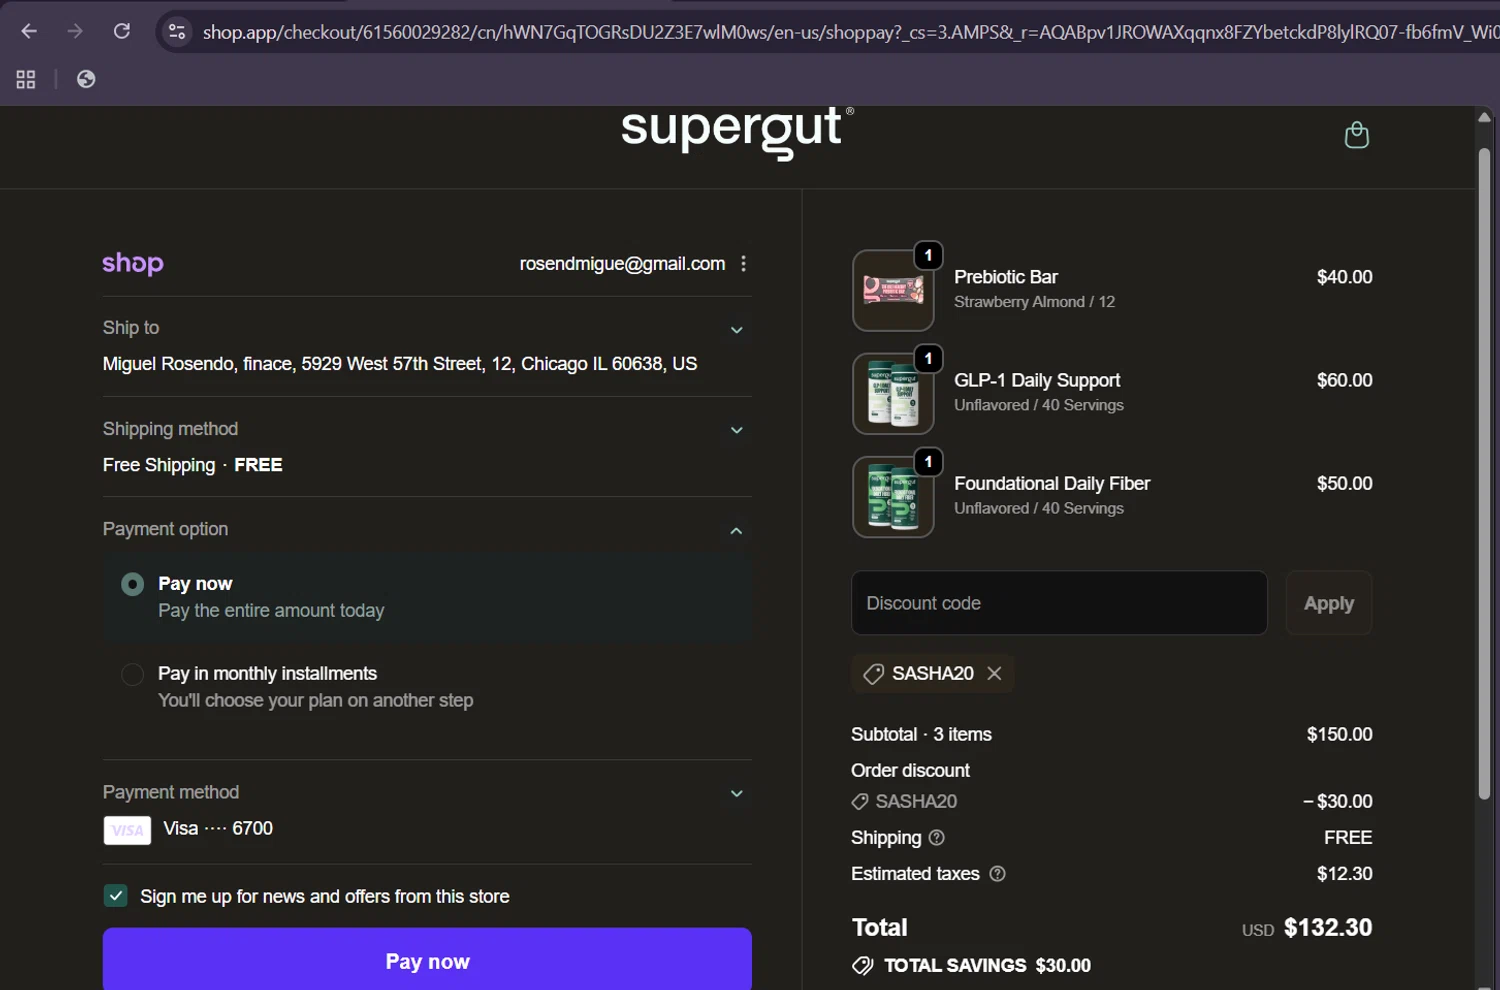Click the tag icon on SASHA20 chip

[x=873, y=674]
